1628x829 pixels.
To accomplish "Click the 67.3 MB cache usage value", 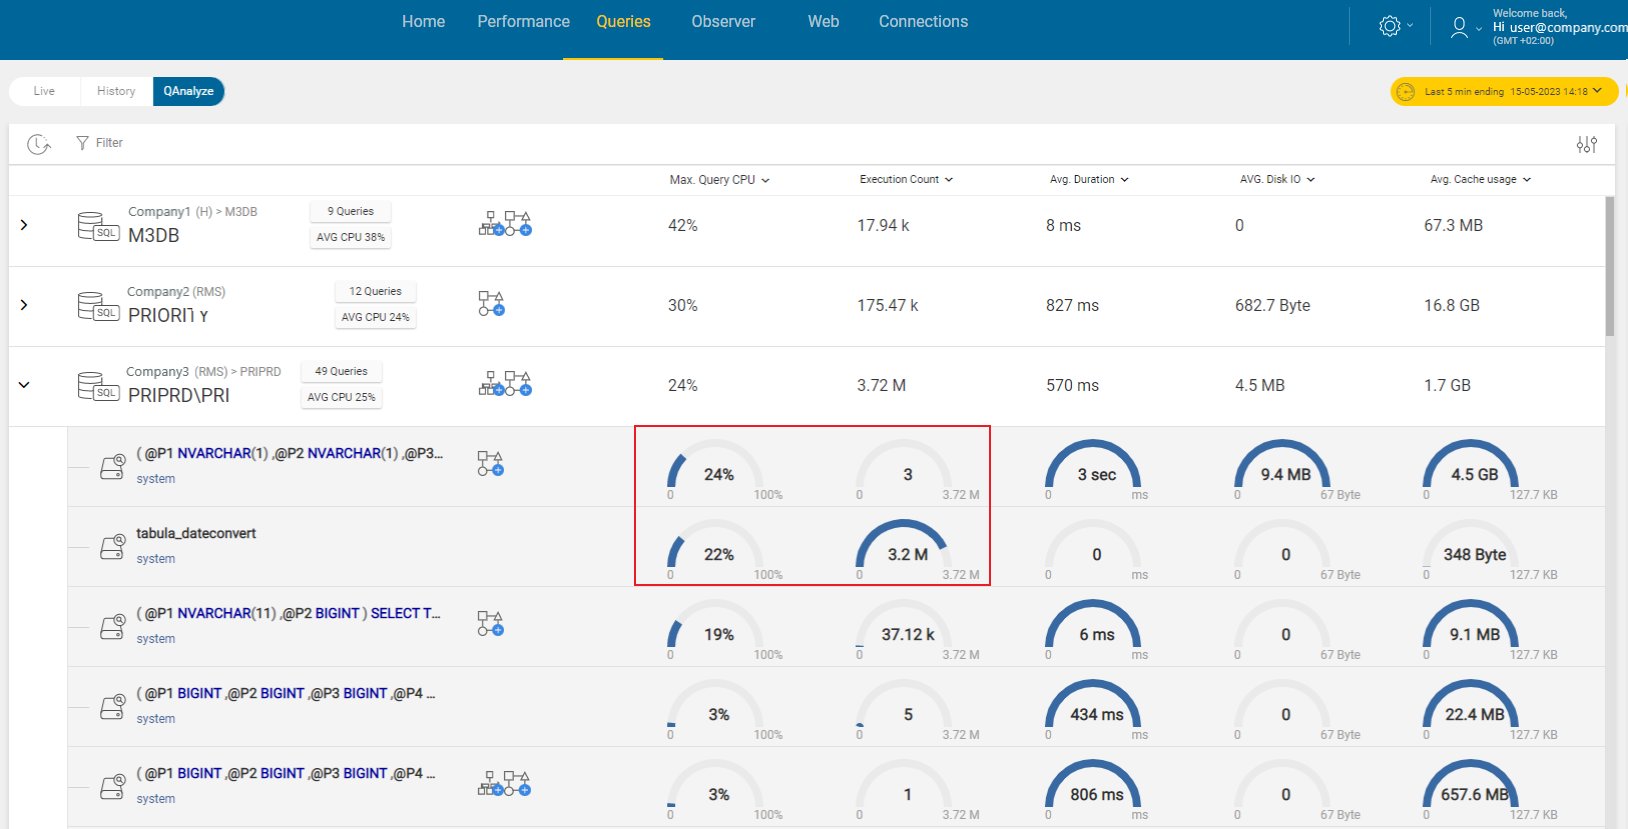I will tap(1453, 225).
